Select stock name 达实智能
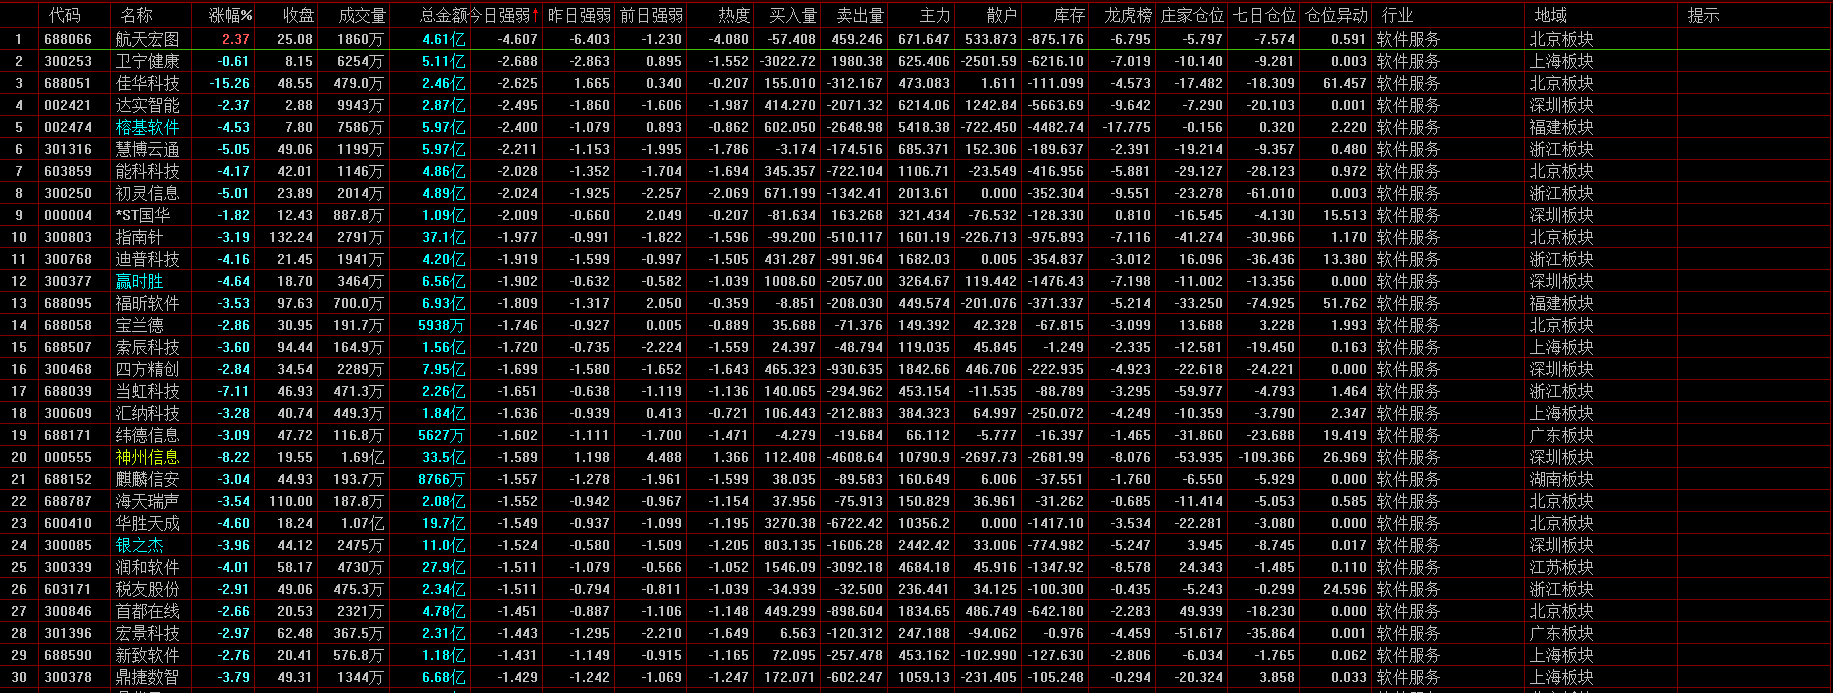1833x693 pixels. [x=147, y=105]
